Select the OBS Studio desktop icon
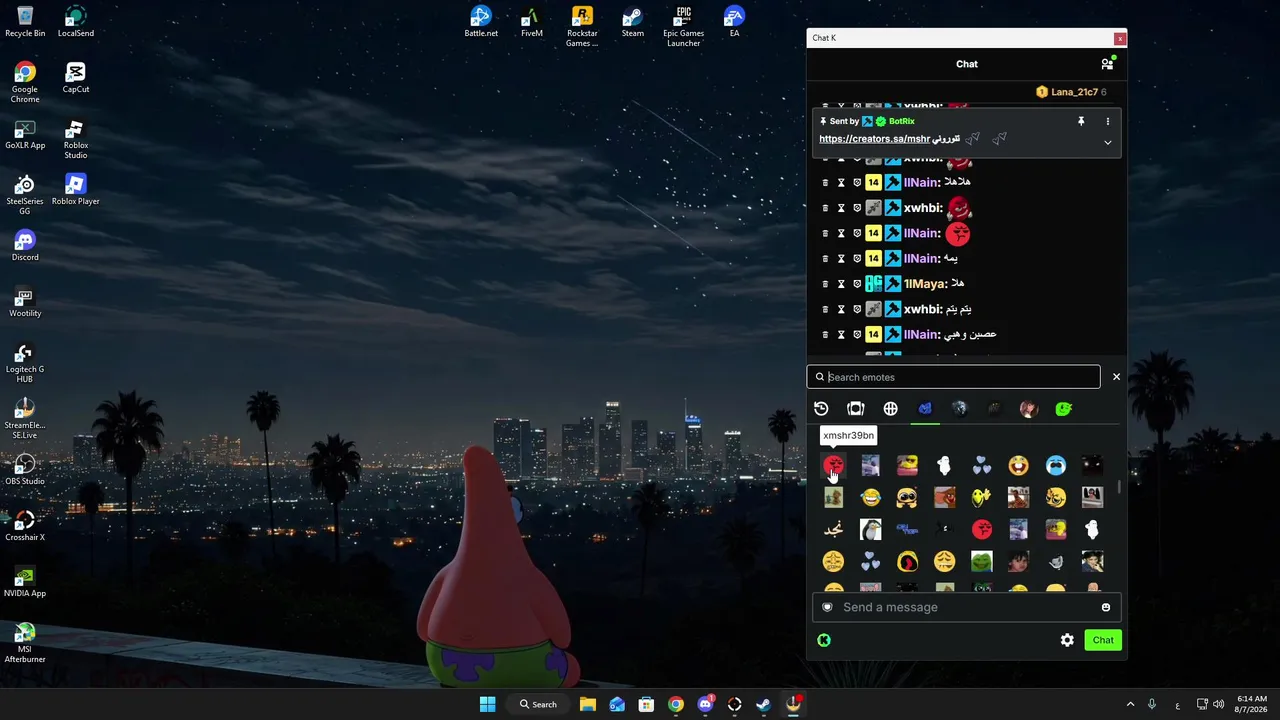This screenshot has width=1280, height=720. pyautogui.click(x=25, y=470)
